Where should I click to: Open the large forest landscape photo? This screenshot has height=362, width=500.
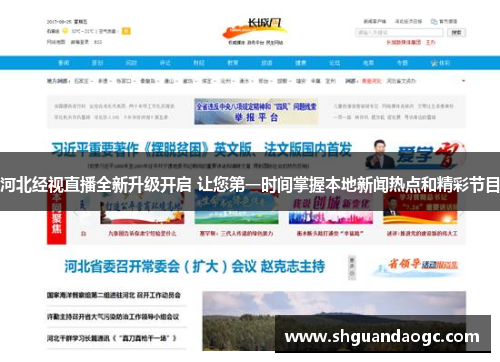pyautogui.click(x=334, y=321)
